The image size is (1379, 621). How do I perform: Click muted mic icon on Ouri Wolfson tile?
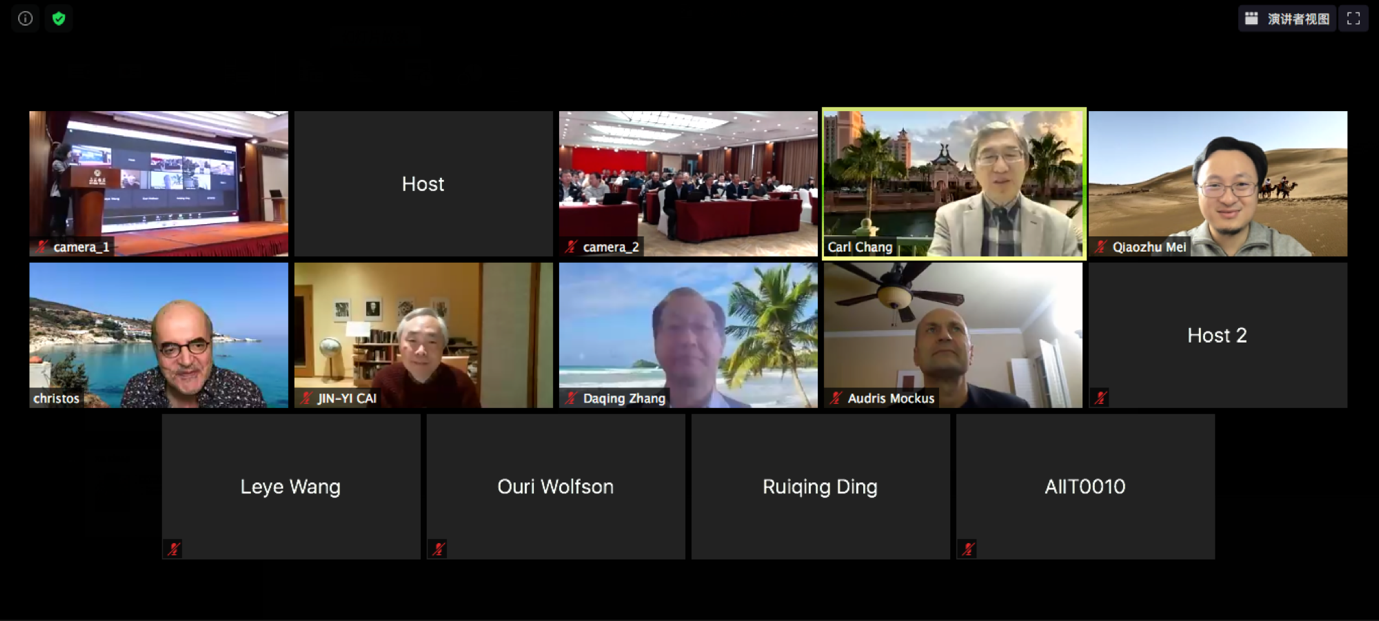pos(438,548)
